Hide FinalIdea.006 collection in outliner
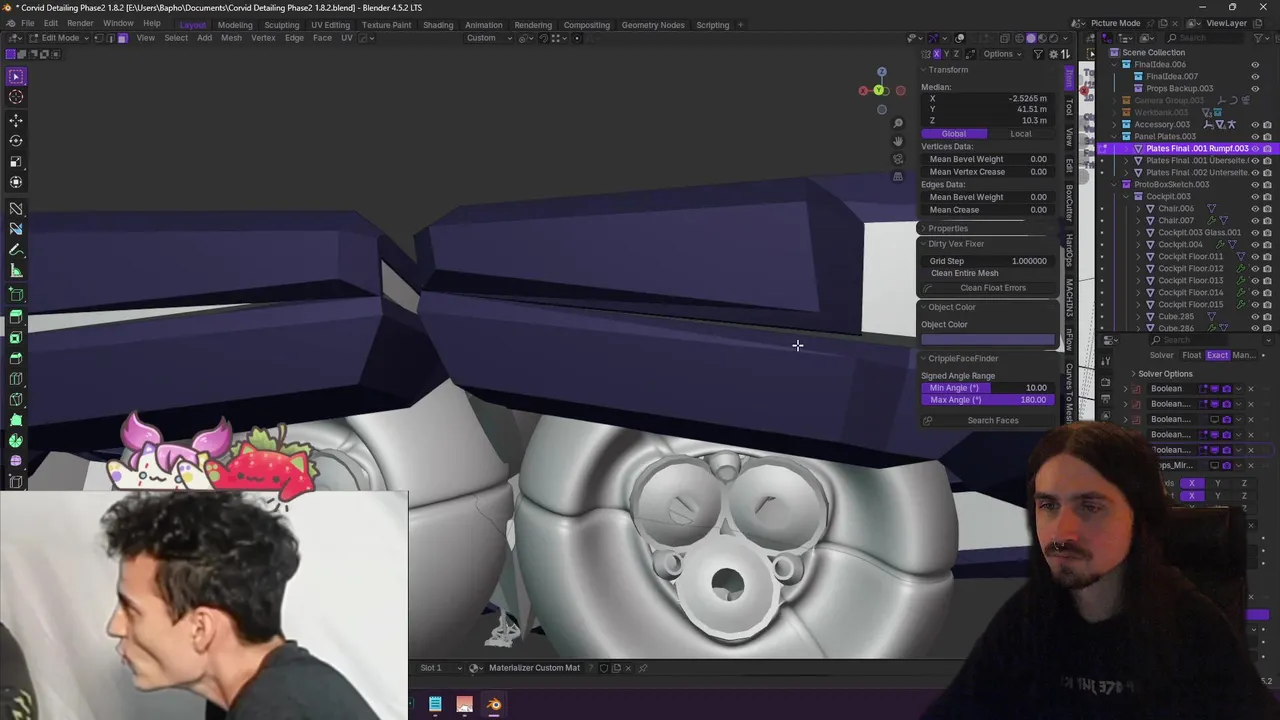 (x=1255, y=64)
